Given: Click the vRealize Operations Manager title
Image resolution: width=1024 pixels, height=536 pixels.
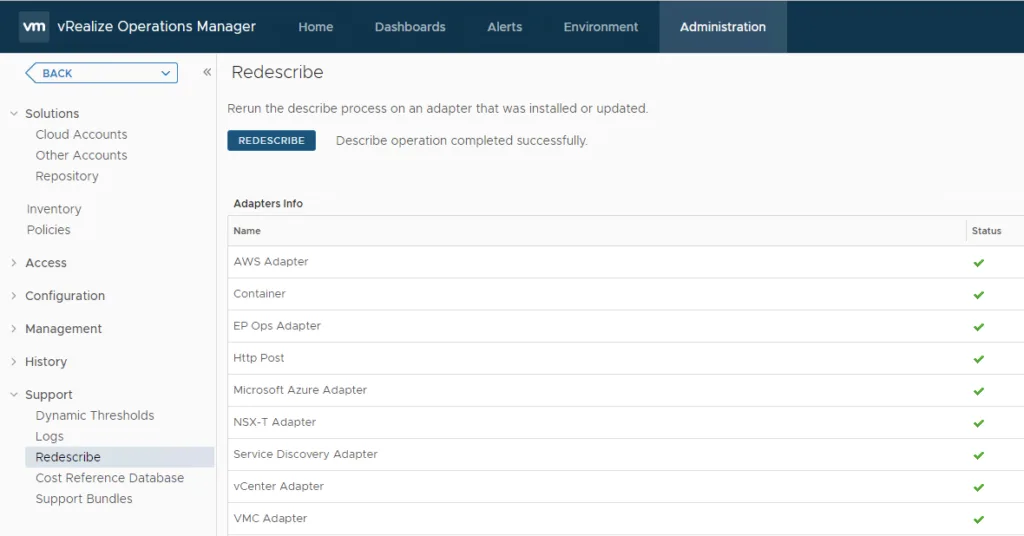Looking at the screenshot, I should (157, 27).
